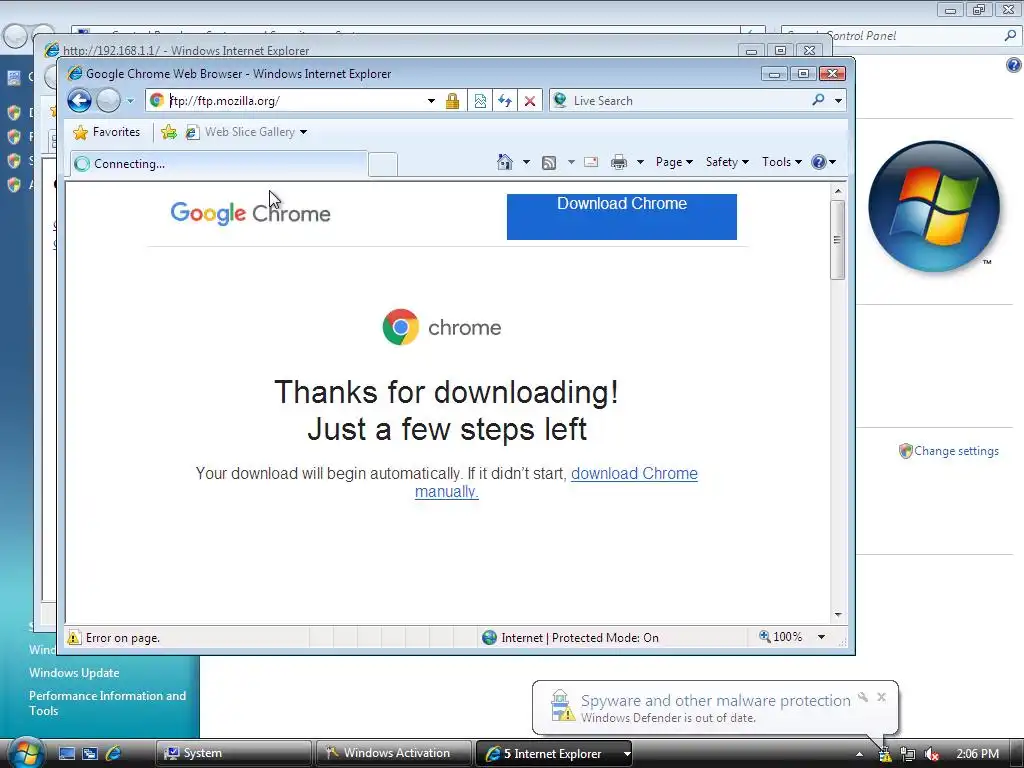This screenshot has height=768, width=1024.
Task: Open a new tab button
Action: point(383,165)
